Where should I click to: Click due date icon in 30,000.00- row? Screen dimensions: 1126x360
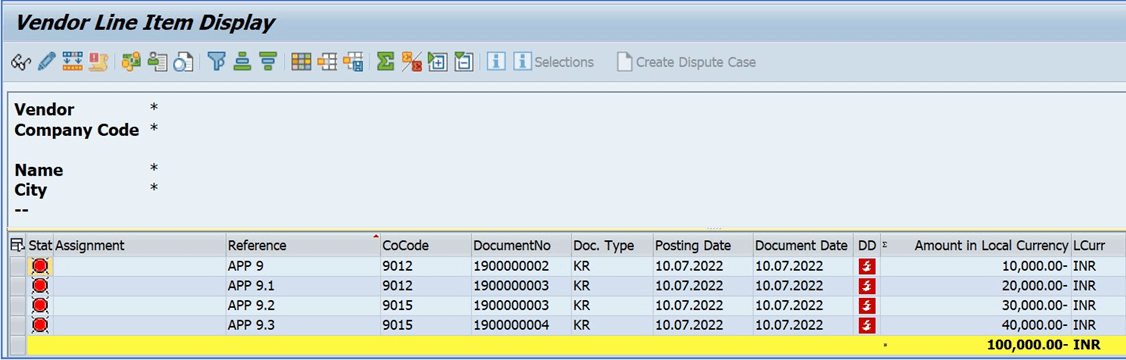867,305
